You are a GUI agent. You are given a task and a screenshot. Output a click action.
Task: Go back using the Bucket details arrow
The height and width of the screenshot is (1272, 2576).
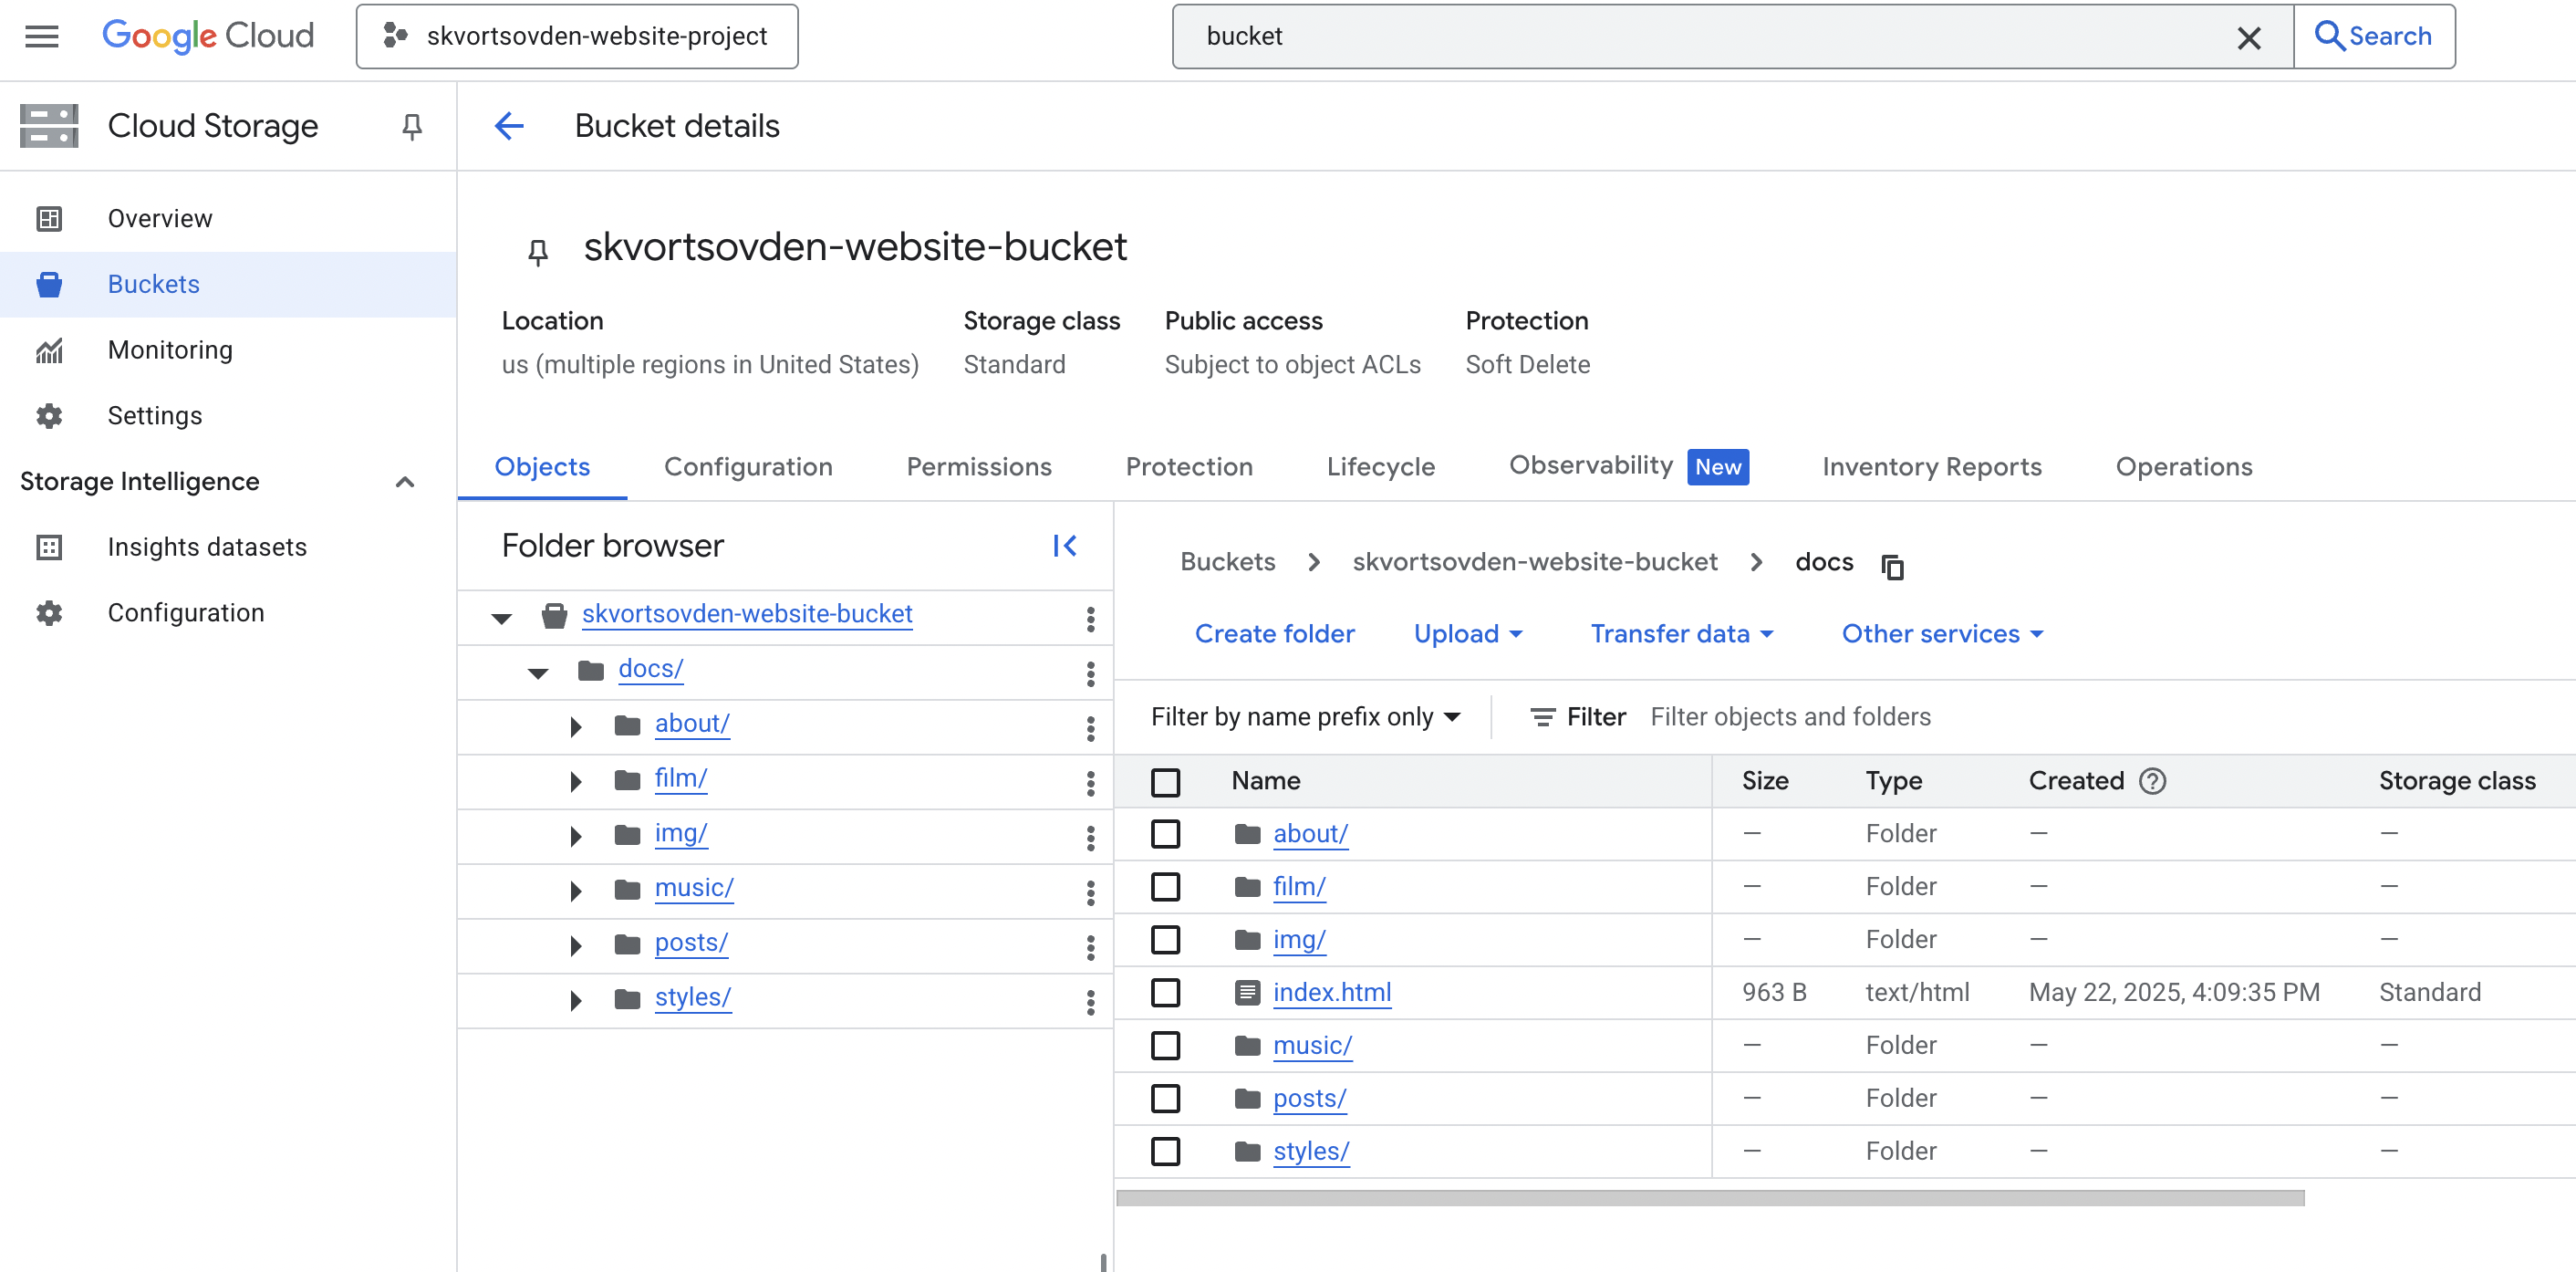pos(509,126)
